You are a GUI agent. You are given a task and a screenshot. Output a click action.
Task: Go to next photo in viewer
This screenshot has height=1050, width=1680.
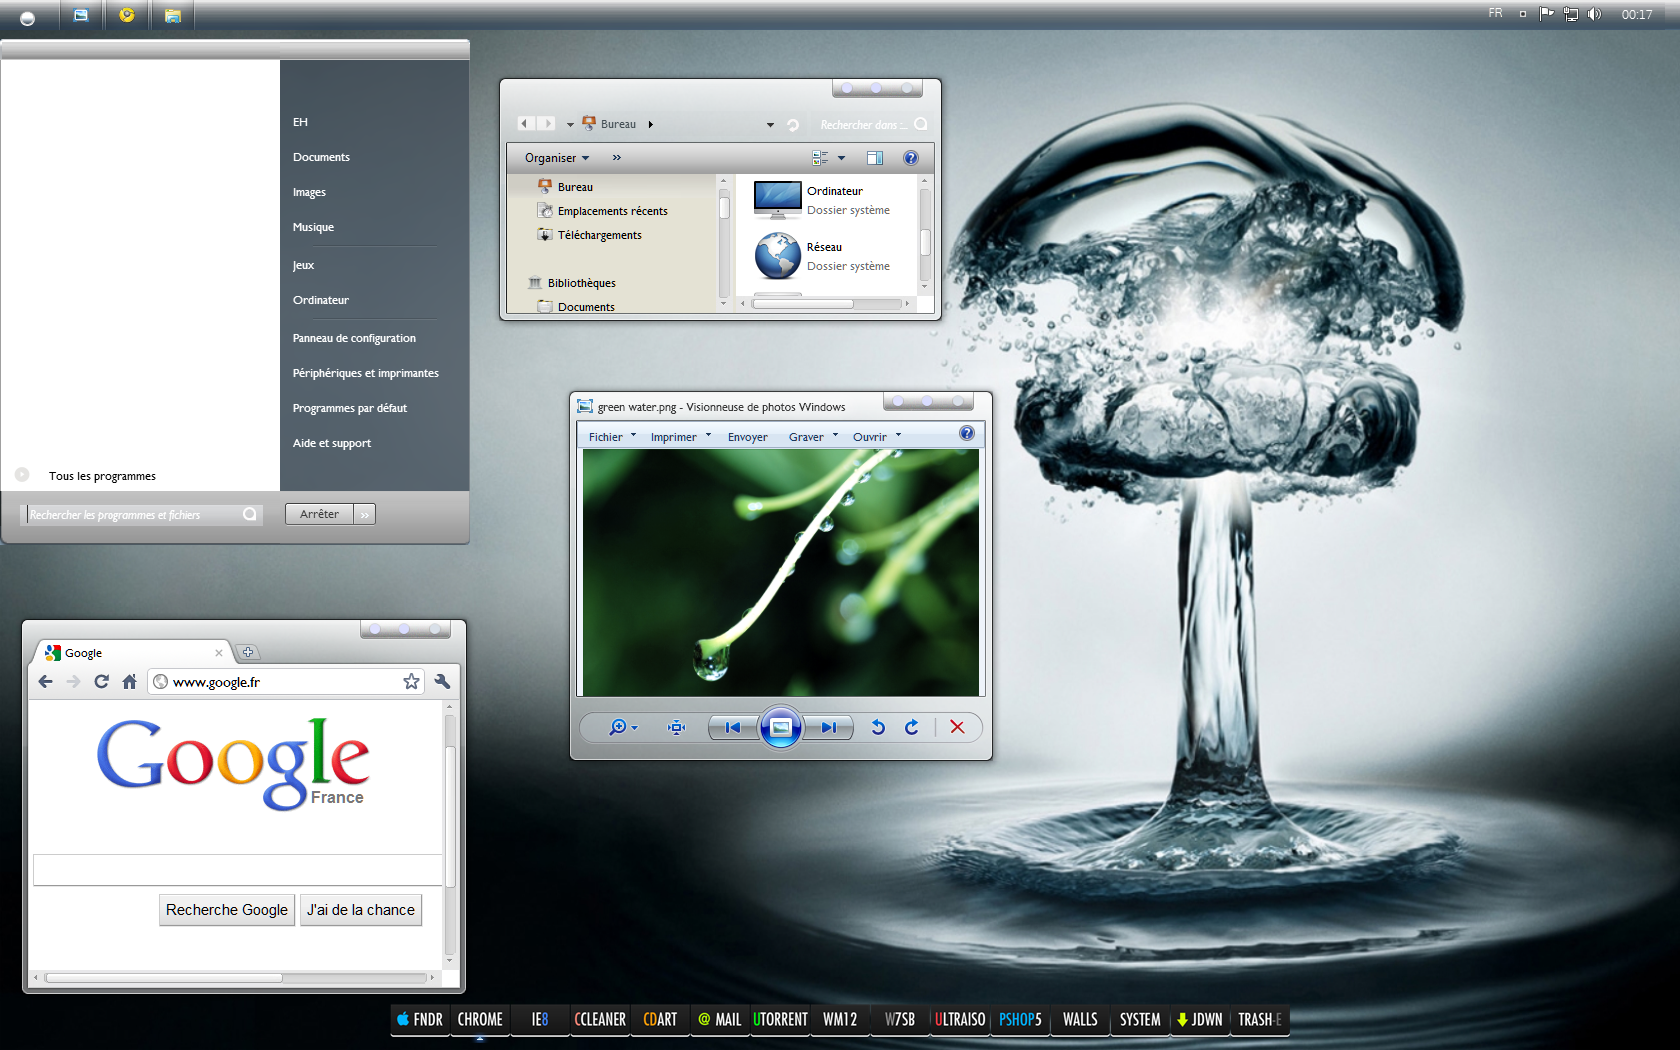pos(828,727)
